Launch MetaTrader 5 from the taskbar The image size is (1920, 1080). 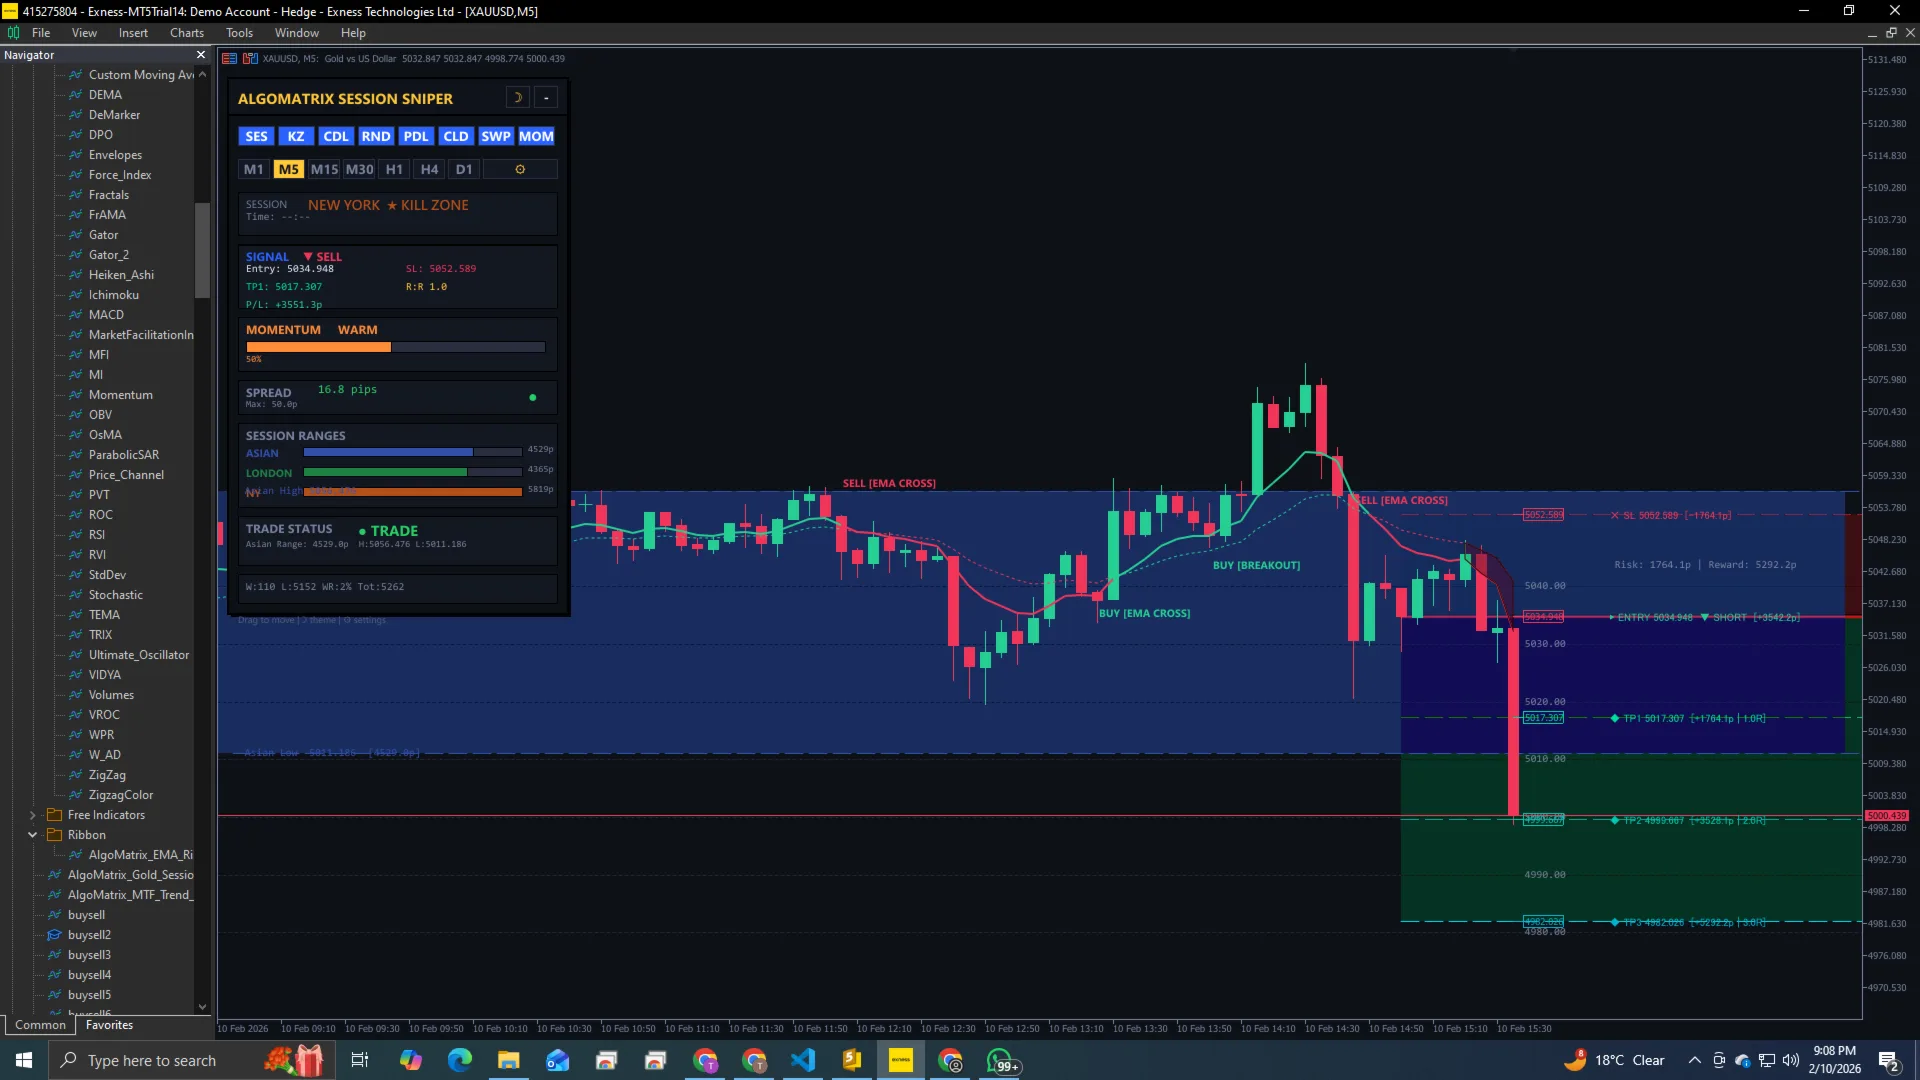tap(901, 1060)
